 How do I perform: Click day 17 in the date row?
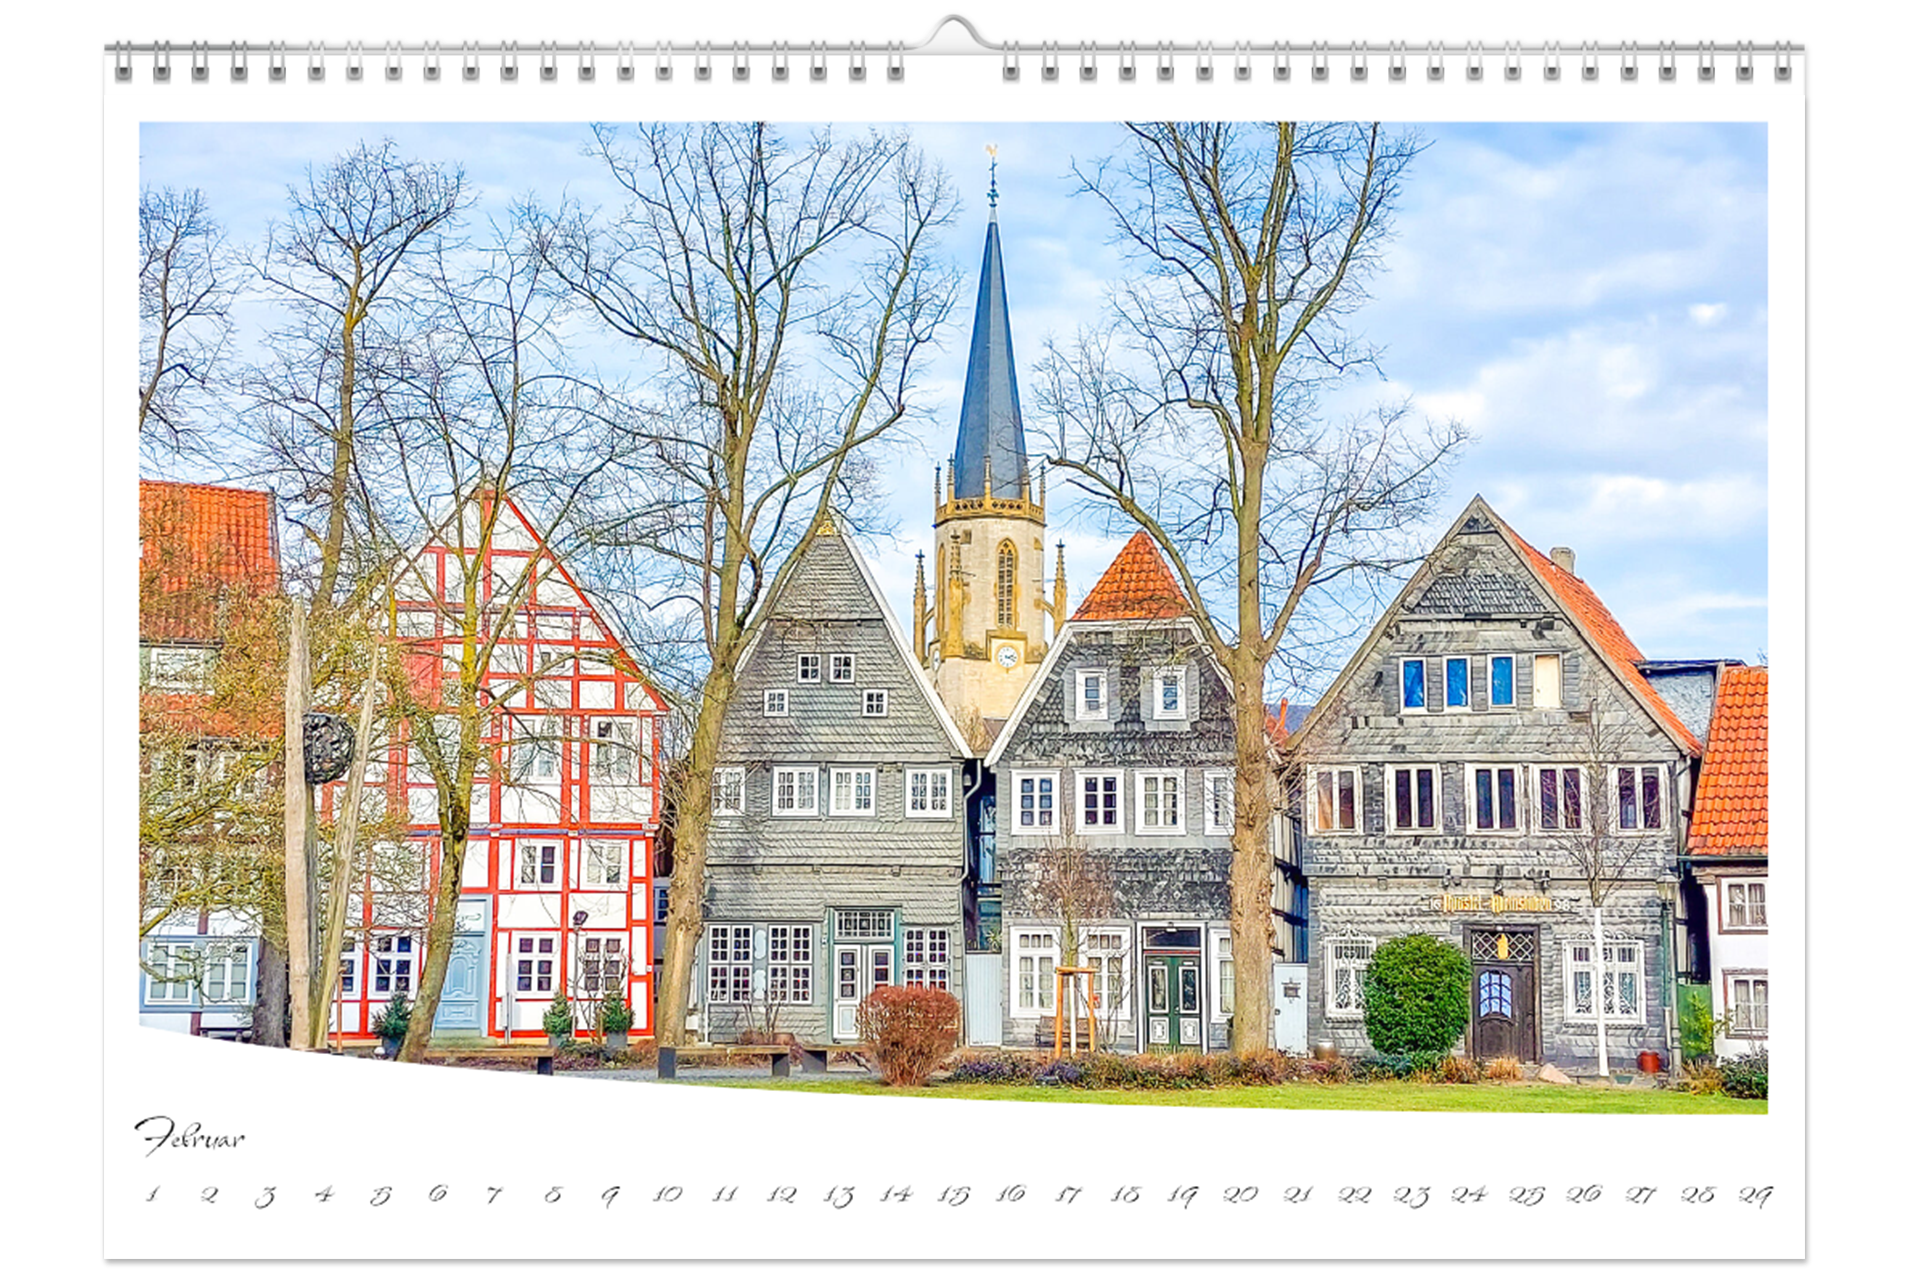click(x=1068, y=1194)
